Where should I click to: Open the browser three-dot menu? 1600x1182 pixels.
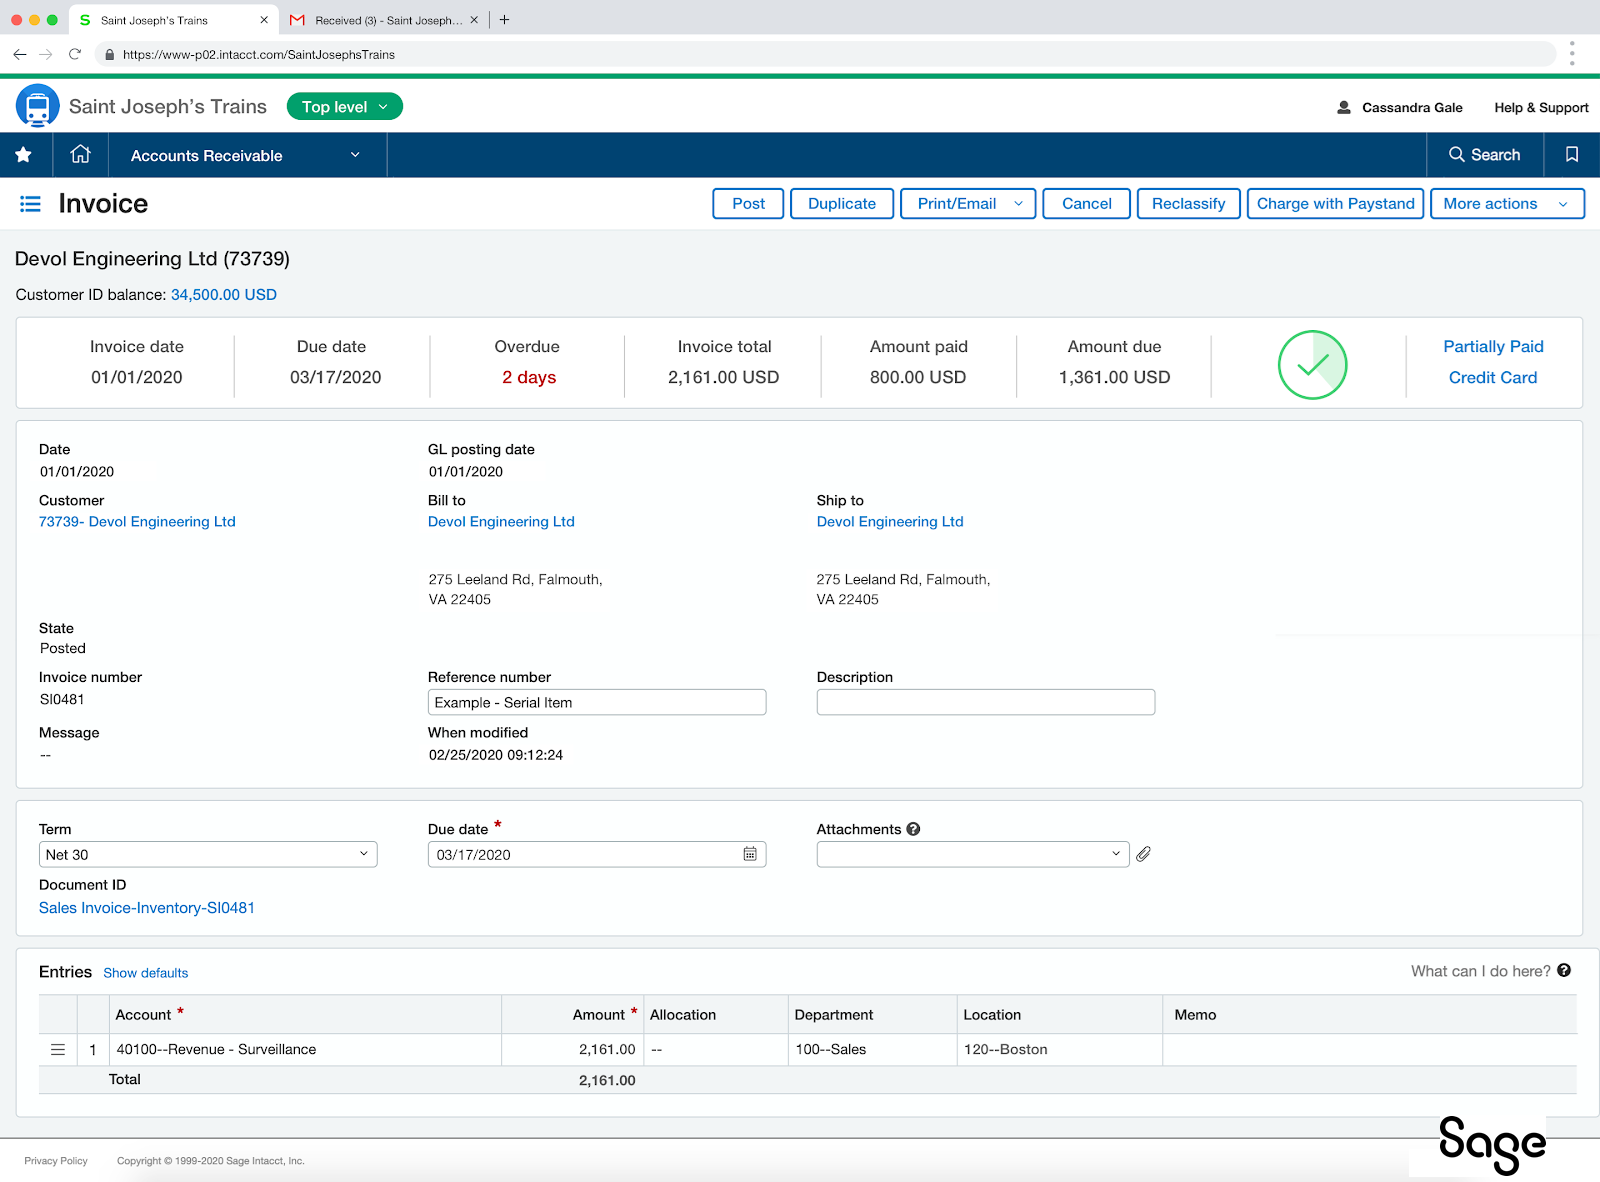click(1572, 54)
